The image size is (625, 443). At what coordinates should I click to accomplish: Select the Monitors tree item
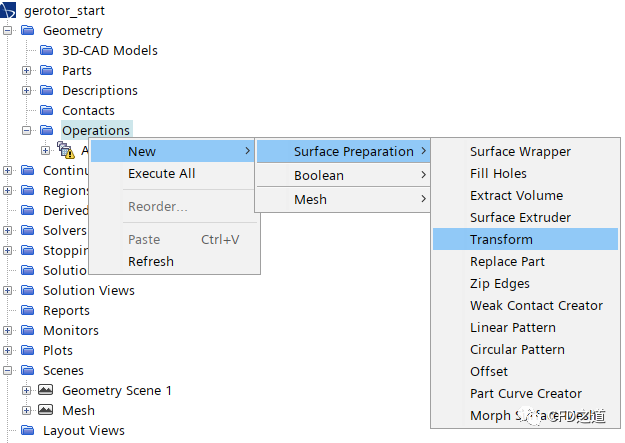[x=70, y=330]
